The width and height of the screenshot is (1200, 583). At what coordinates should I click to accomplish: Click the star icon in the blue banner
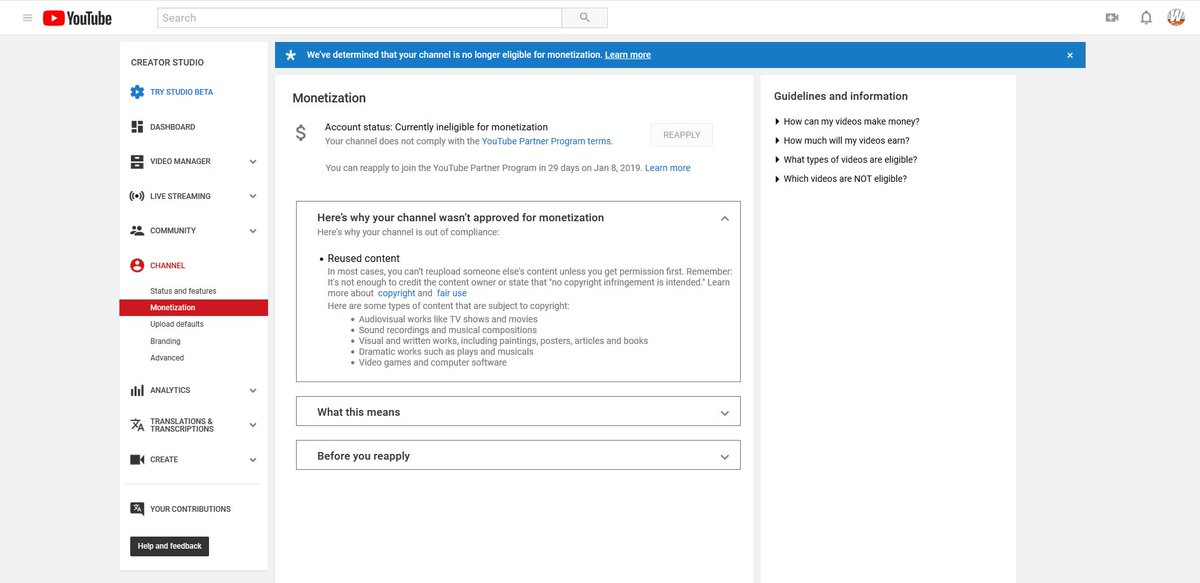click(x=291, y=55)
